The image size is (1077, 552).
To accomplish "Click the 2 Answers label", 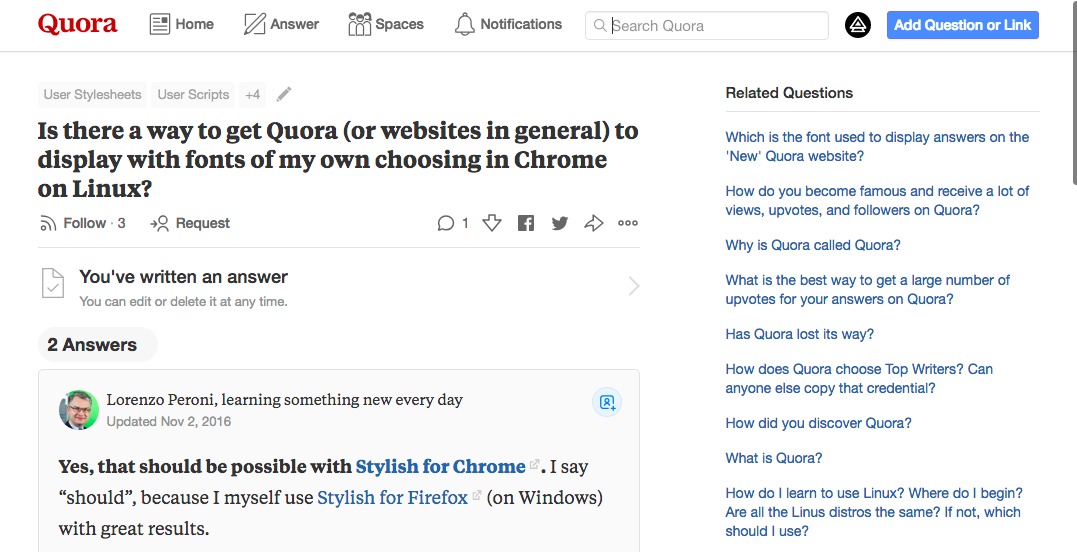I will [x=92, y=345].
